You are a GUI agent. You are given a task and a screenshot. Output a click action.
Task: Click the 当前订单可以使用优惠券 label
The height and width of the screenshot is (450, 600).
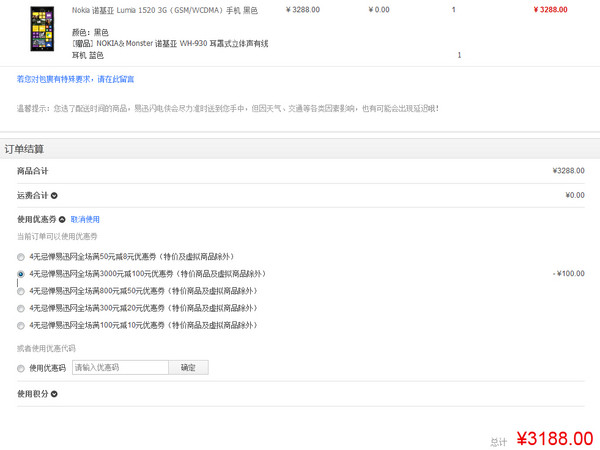(x=57, y=236)
